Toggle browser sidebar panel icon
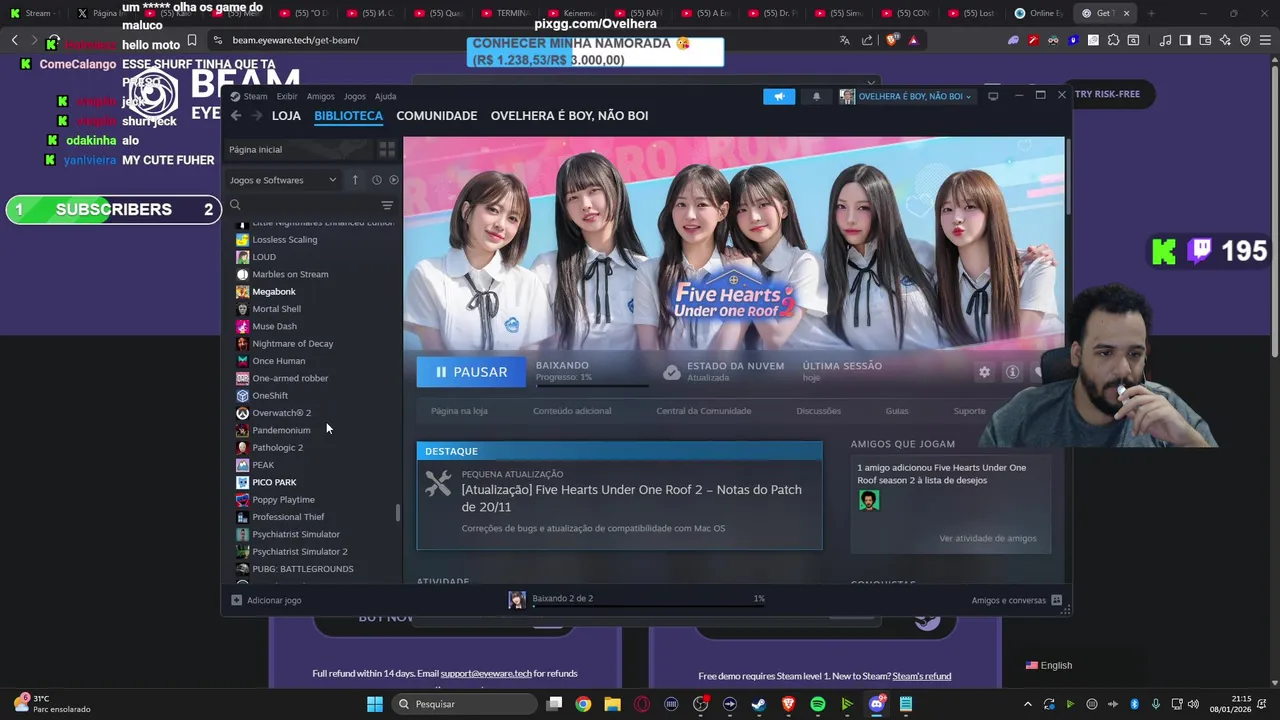Viewport: 1280px width, 720px height. pos(1185,40)
